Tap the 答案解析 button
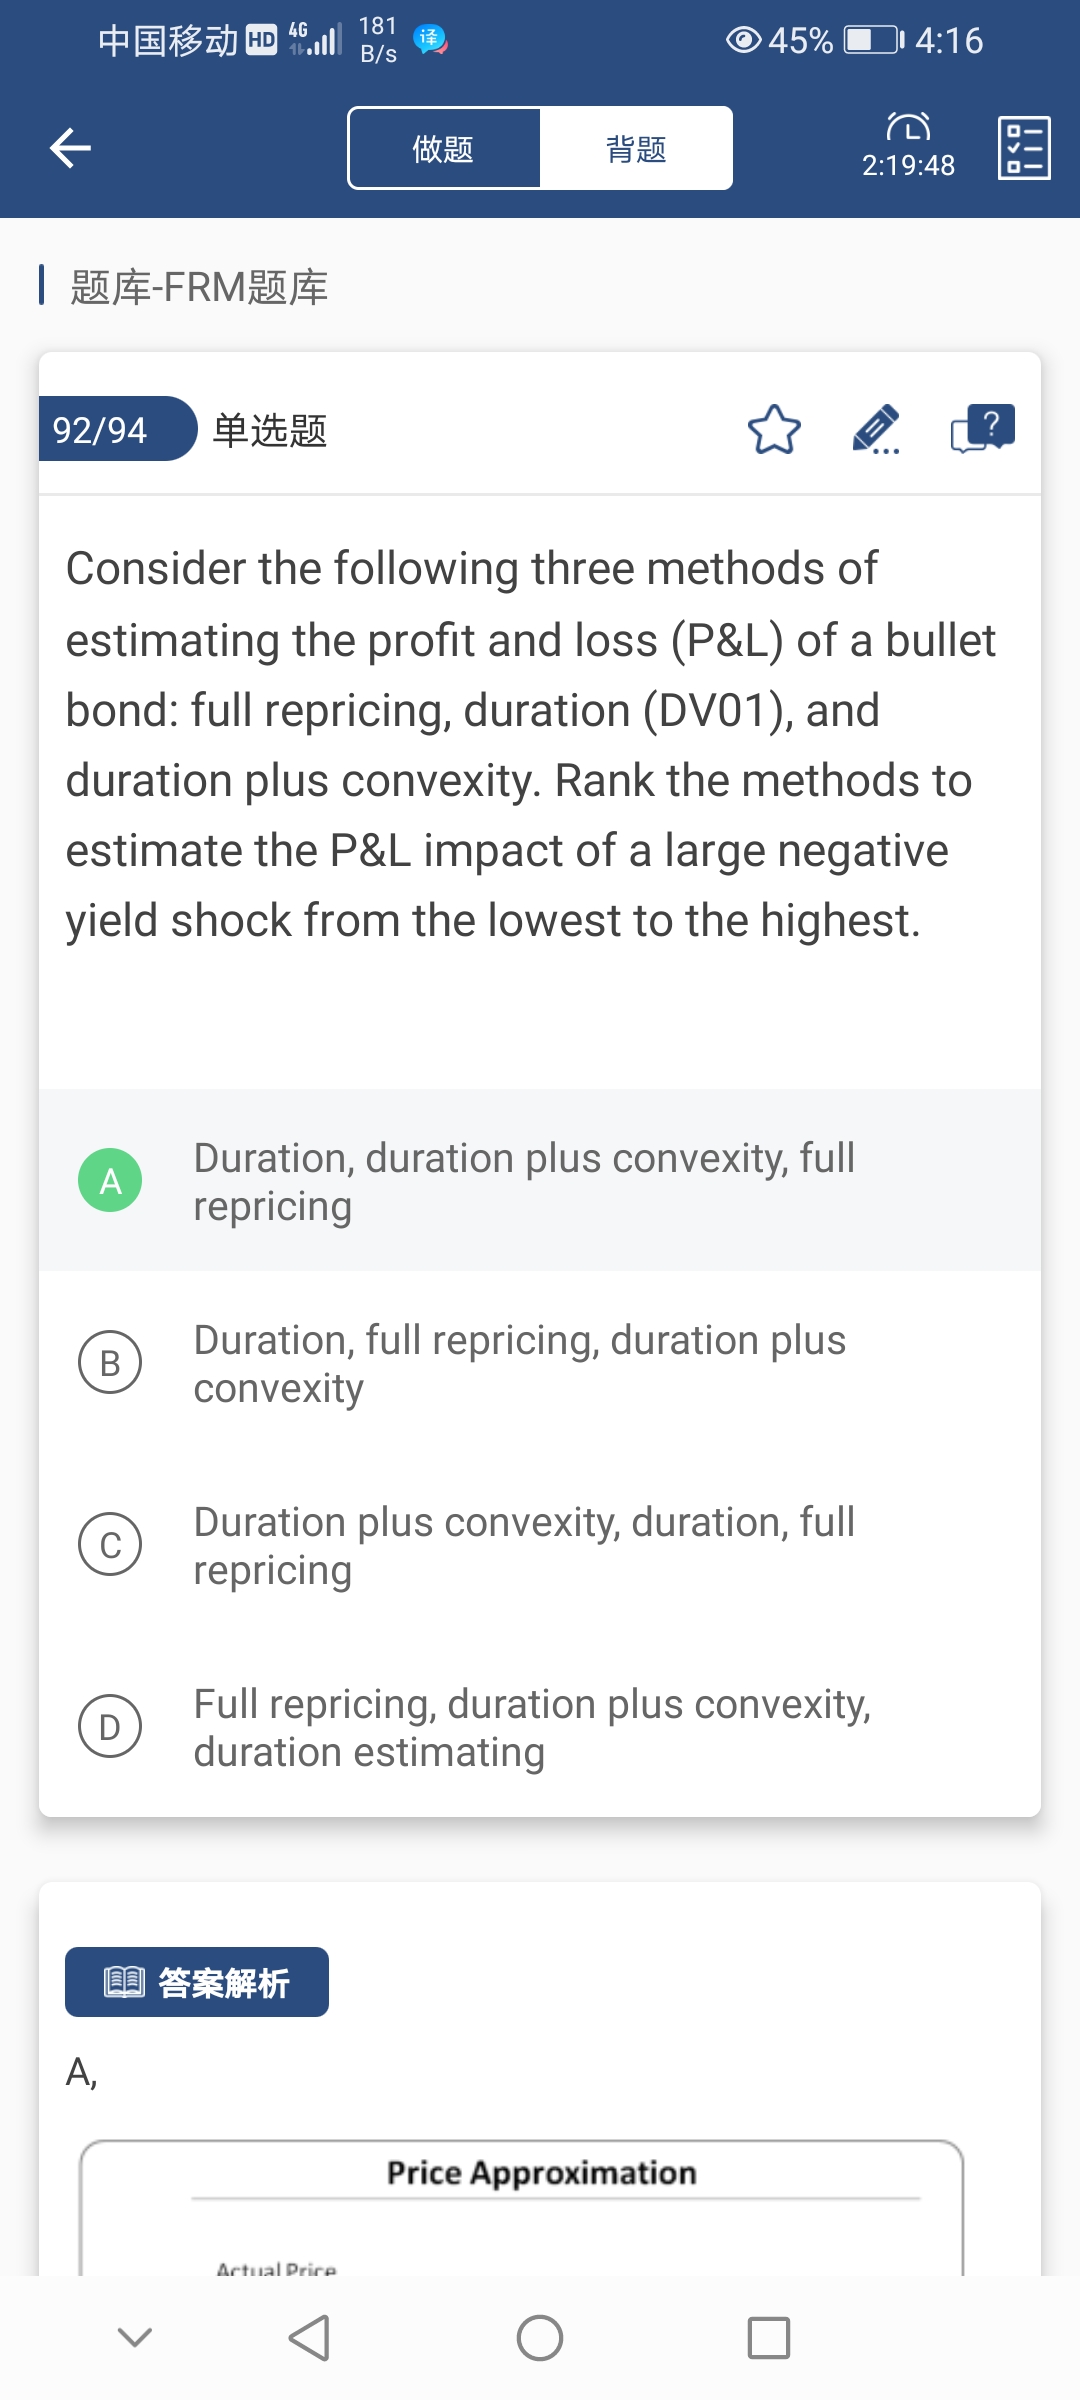1080x2400 pixels. 197,1982
